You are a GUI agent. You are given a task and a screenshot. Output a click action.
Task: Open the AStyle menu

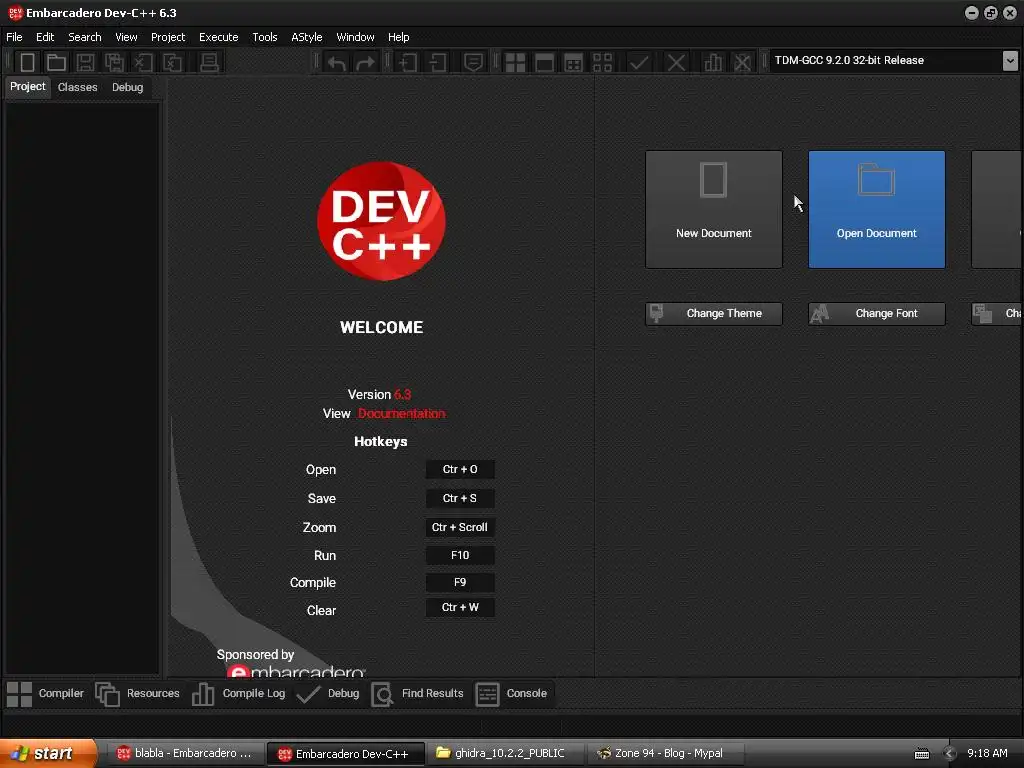pos(307,37)
